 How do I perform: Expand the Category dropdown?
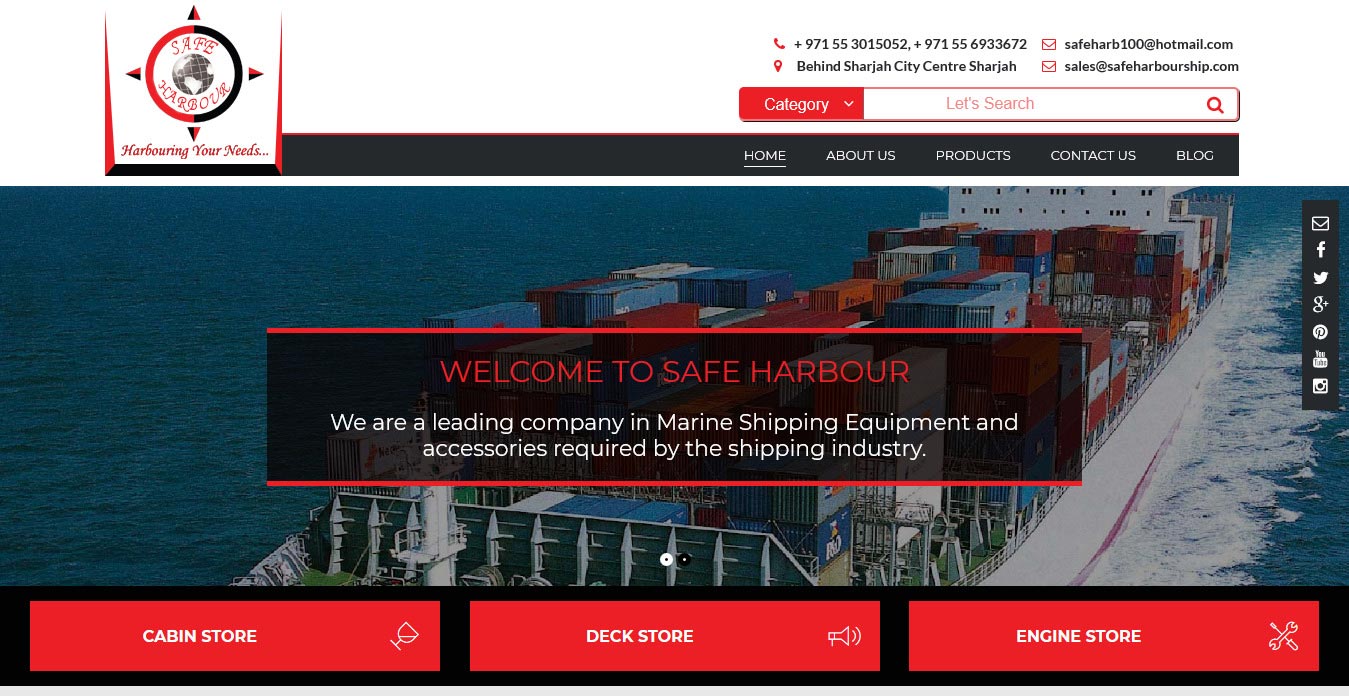(x=801, y=104)
